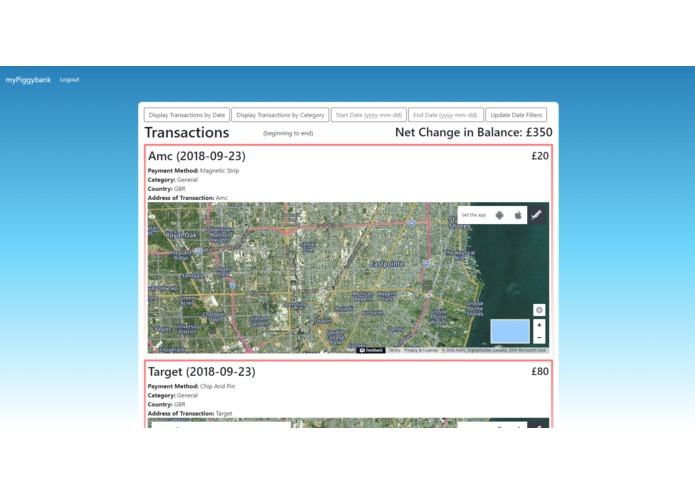Screen dimensions: 695x494
Task: Recenter the Amc map with the locate button
Action: [539, 310]
